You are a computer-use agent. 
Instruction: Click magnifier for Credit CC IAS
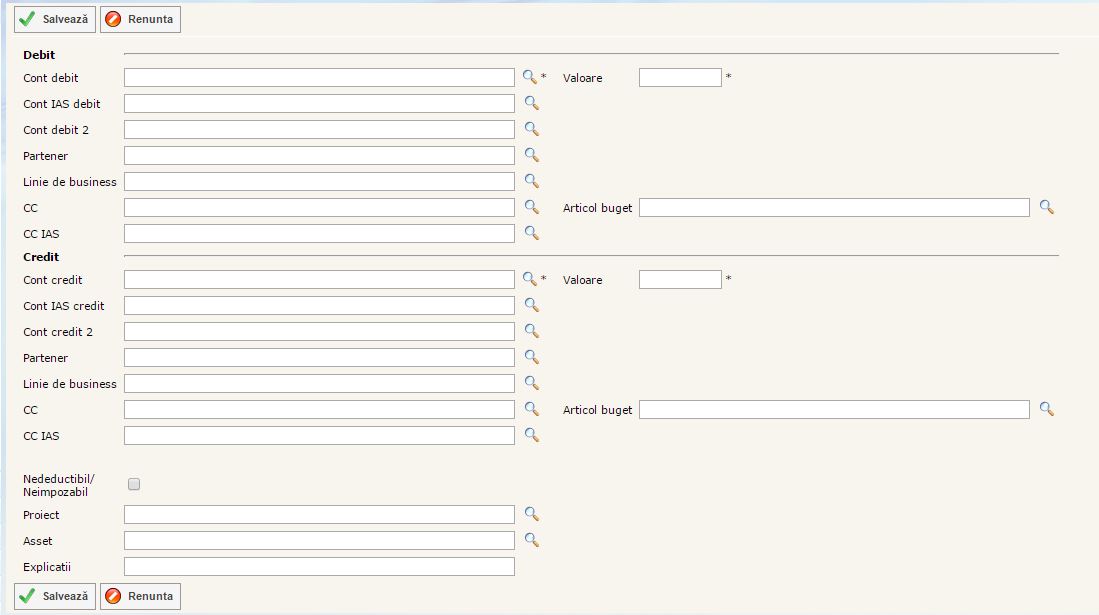click(x=531, y=435)
